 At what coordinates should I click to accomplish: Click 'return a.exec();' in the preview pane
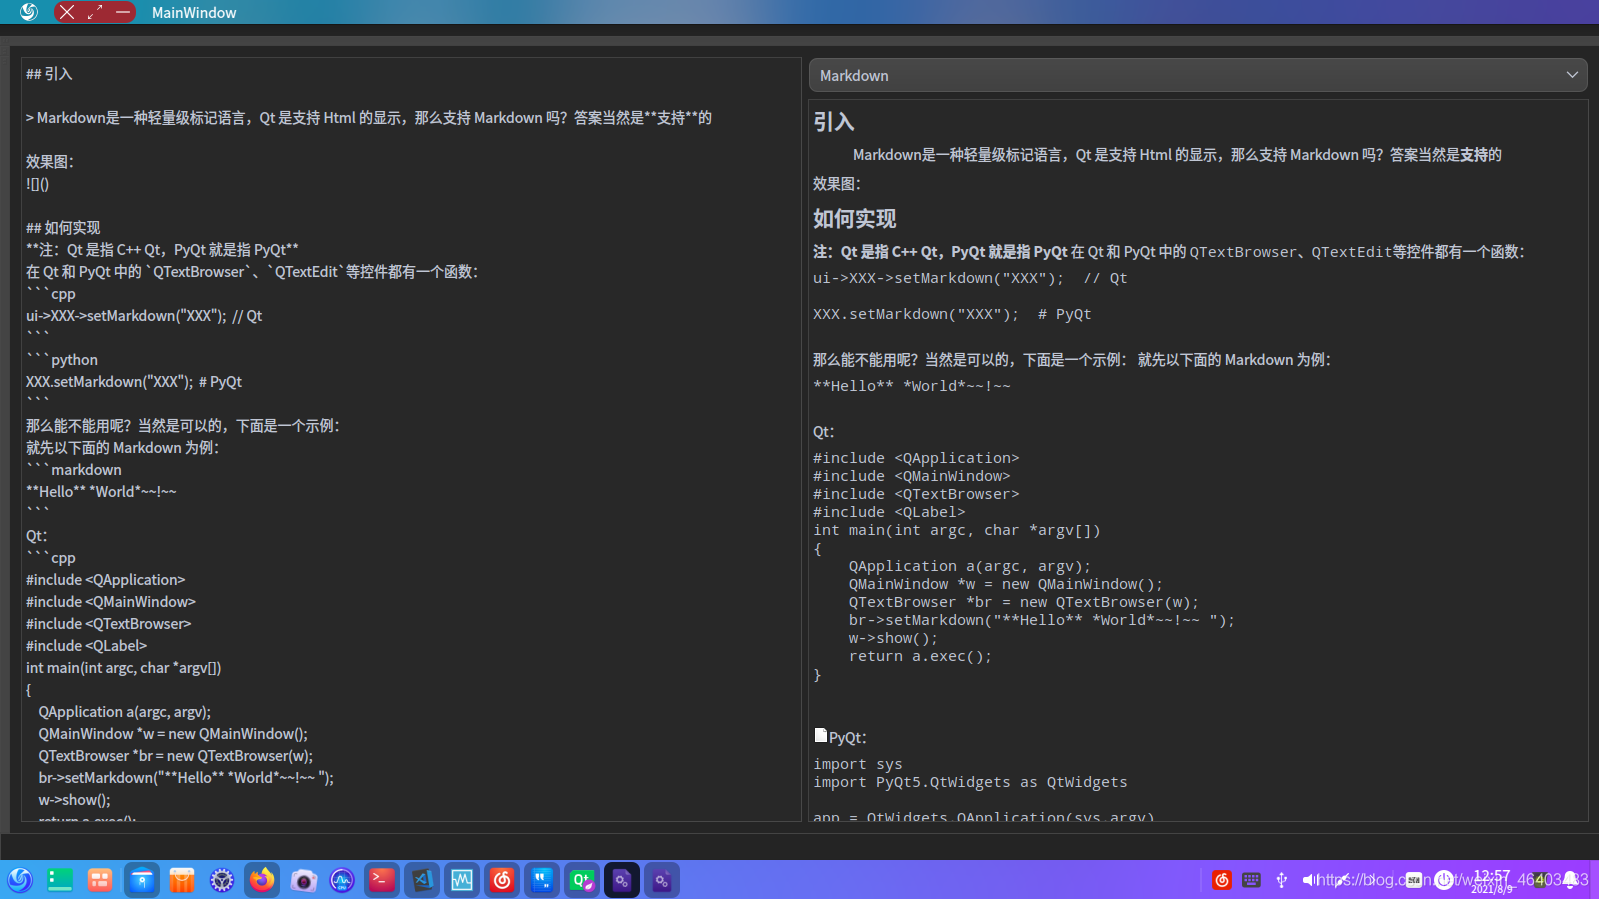coord(920,656)
